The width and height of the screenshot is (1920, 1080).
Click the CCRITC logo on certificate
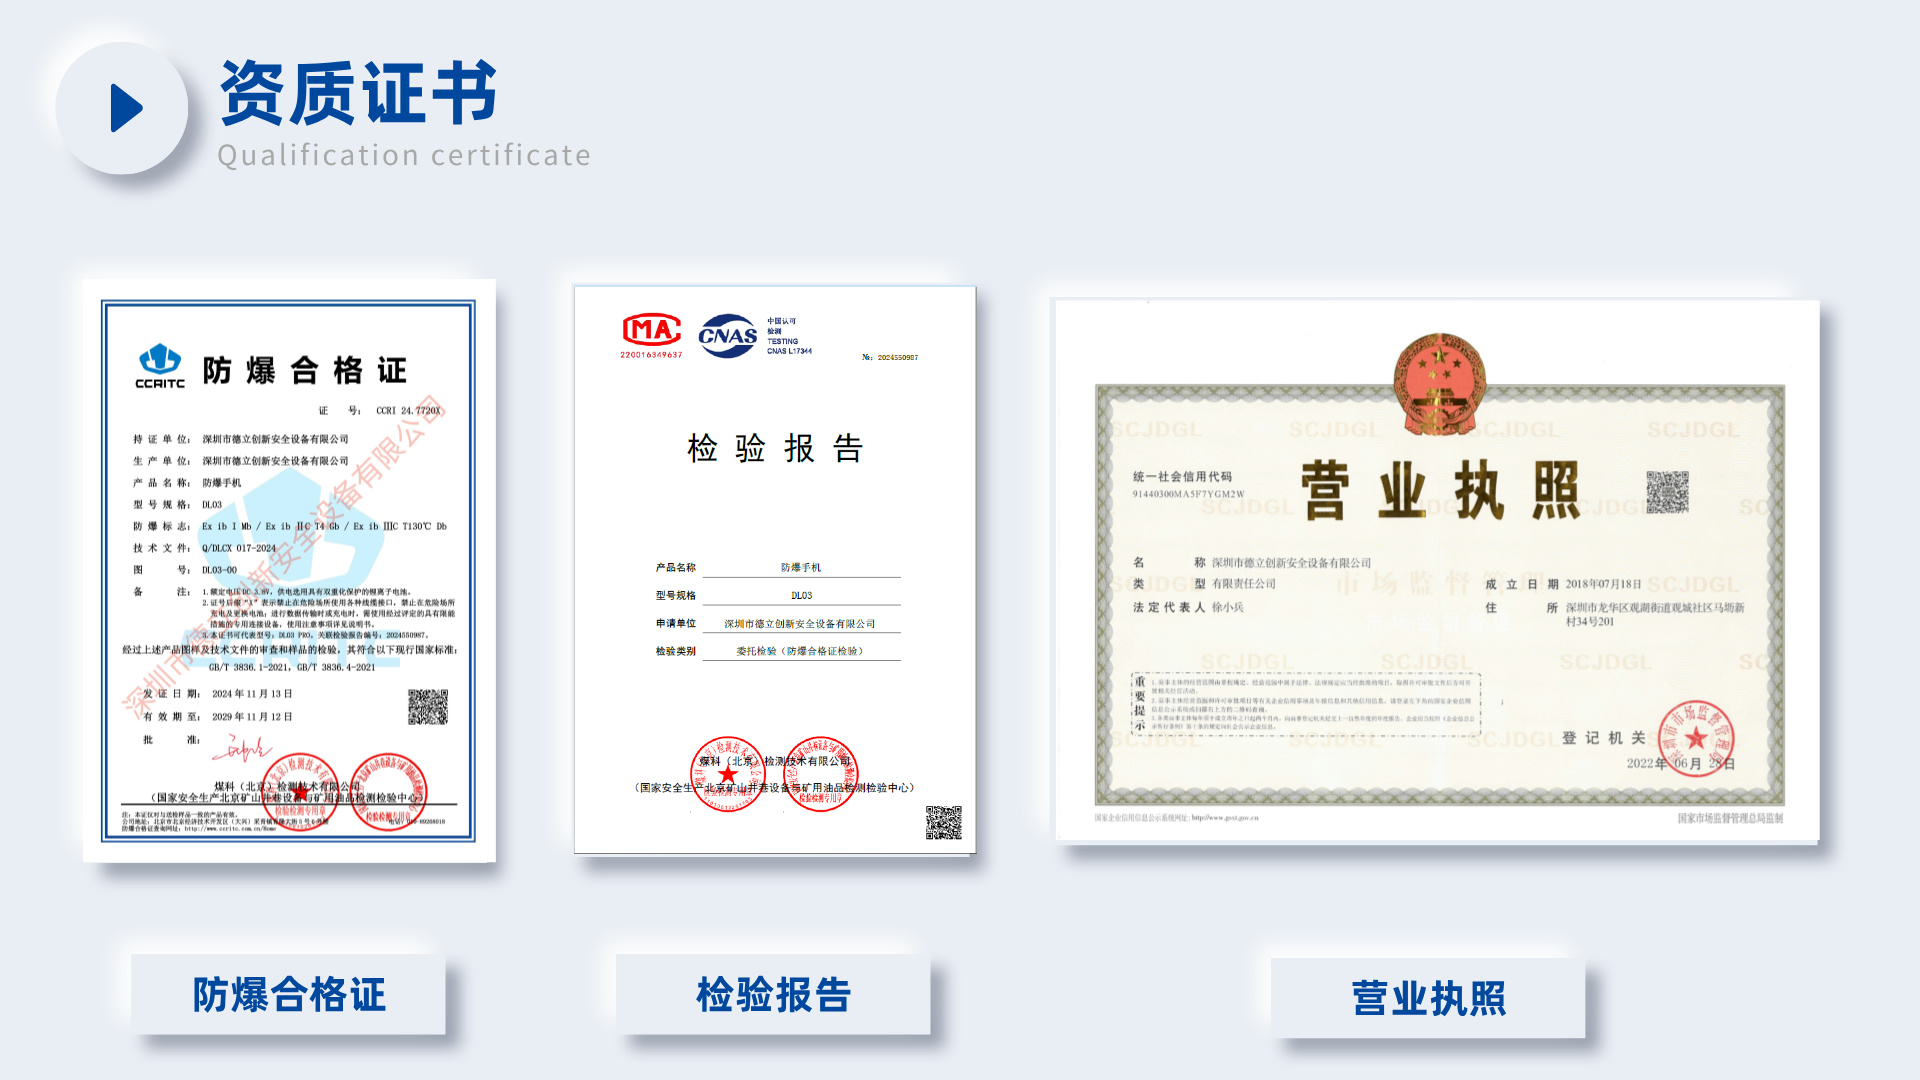tap(160, 366)
